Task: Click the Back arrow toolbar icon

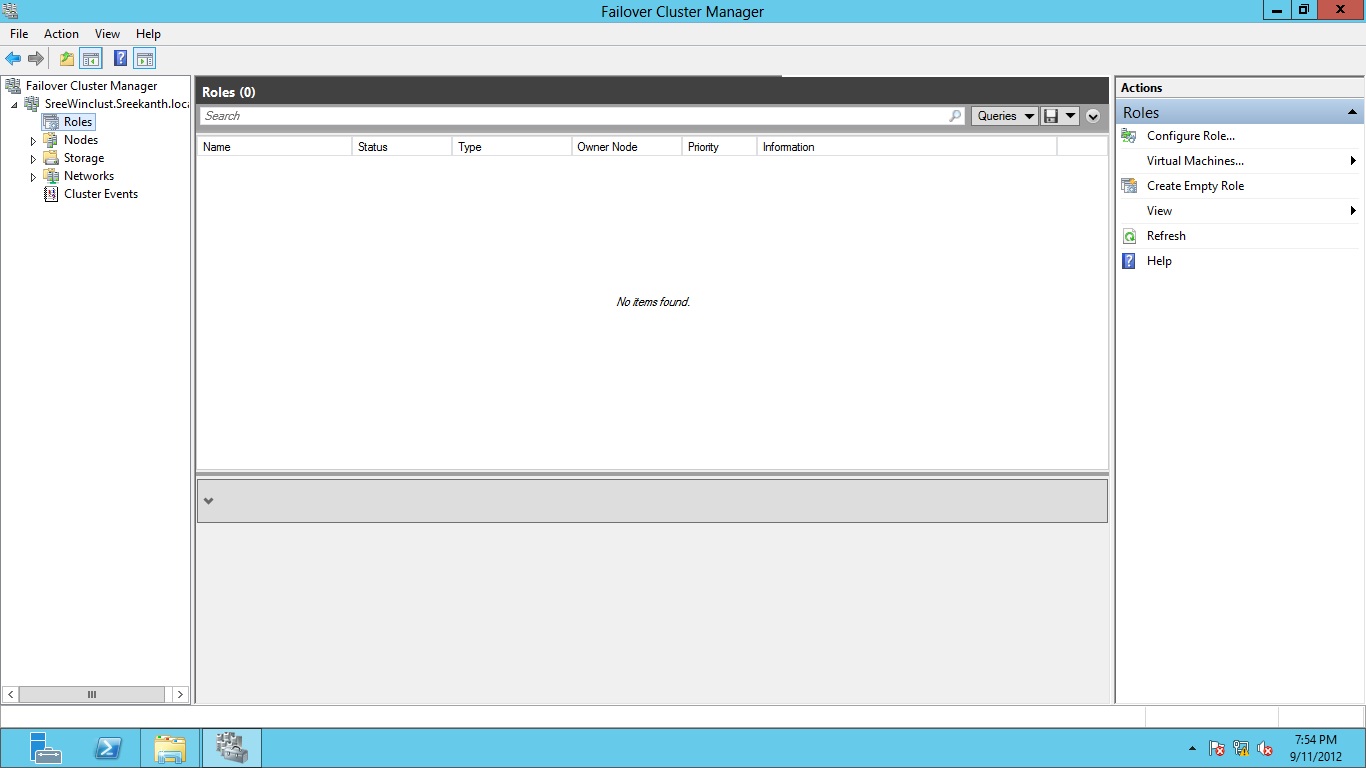Action: click(x=13, y=59)
